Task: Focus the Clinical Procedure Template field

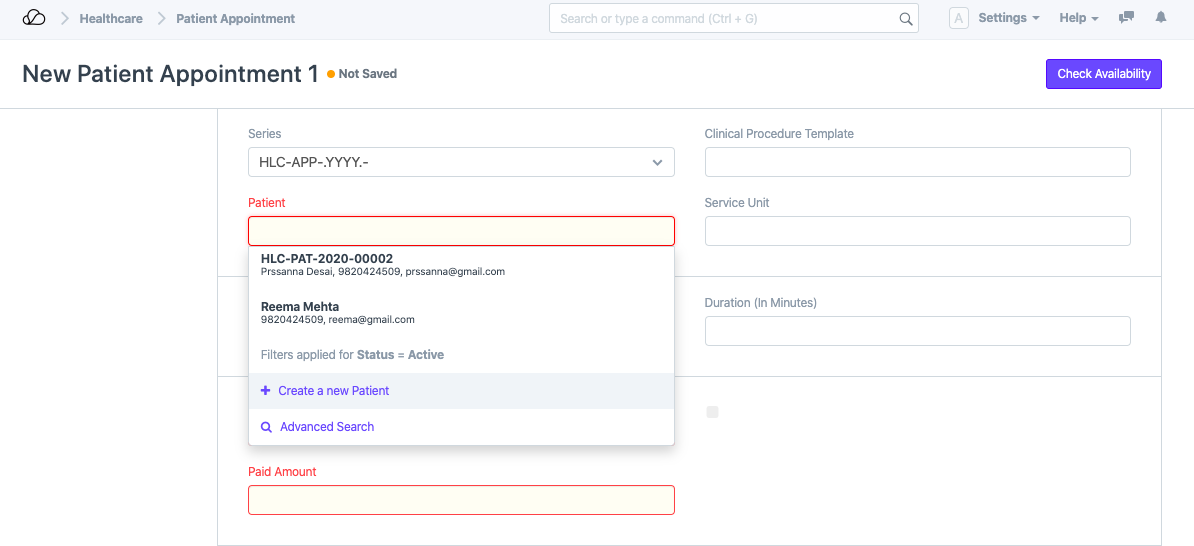Action: [917, 162]
